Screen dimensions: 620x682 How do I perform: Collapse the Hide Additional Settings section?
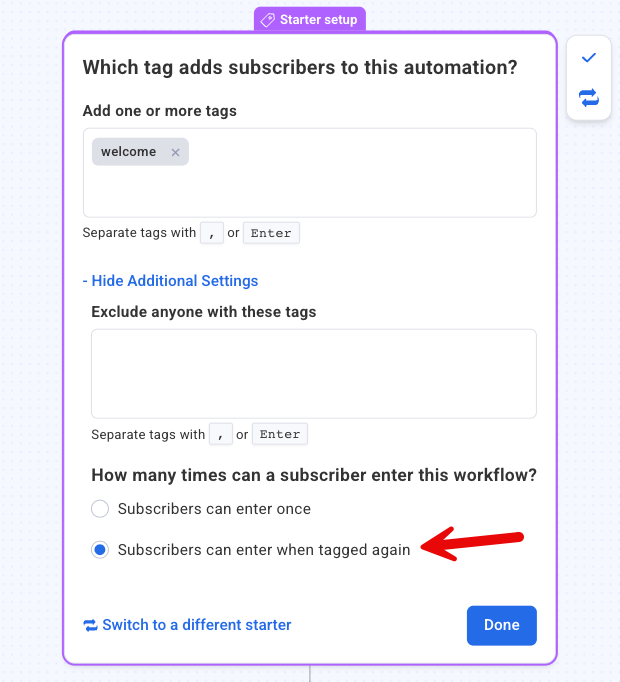coord(171,281)
